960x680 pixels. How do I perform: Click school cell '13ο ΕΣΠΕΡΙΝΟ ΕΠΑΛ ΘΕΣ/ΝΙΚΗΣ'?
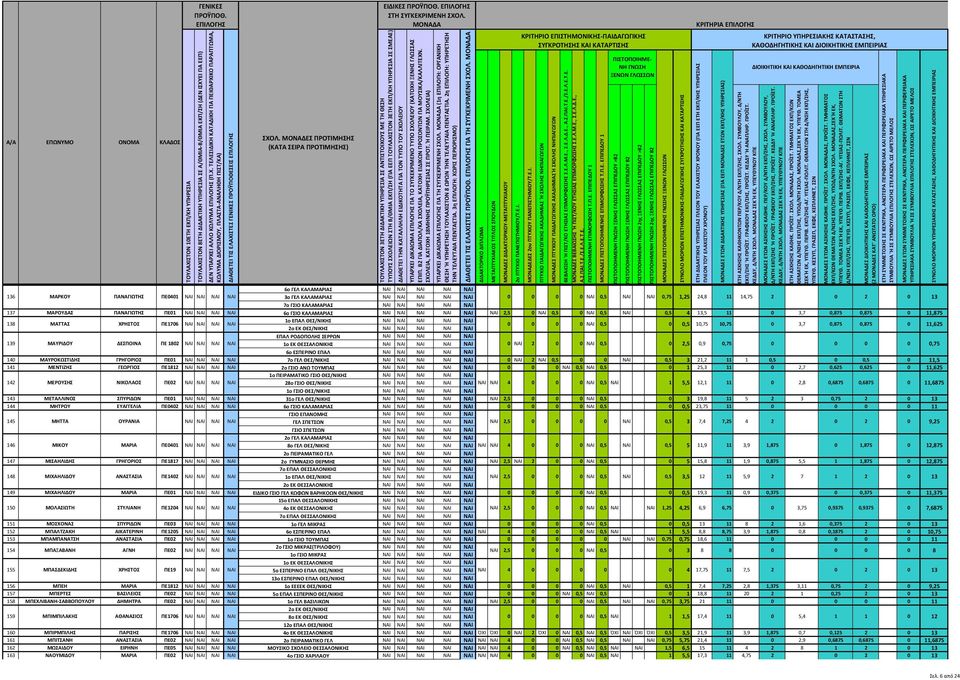point(307,578)
